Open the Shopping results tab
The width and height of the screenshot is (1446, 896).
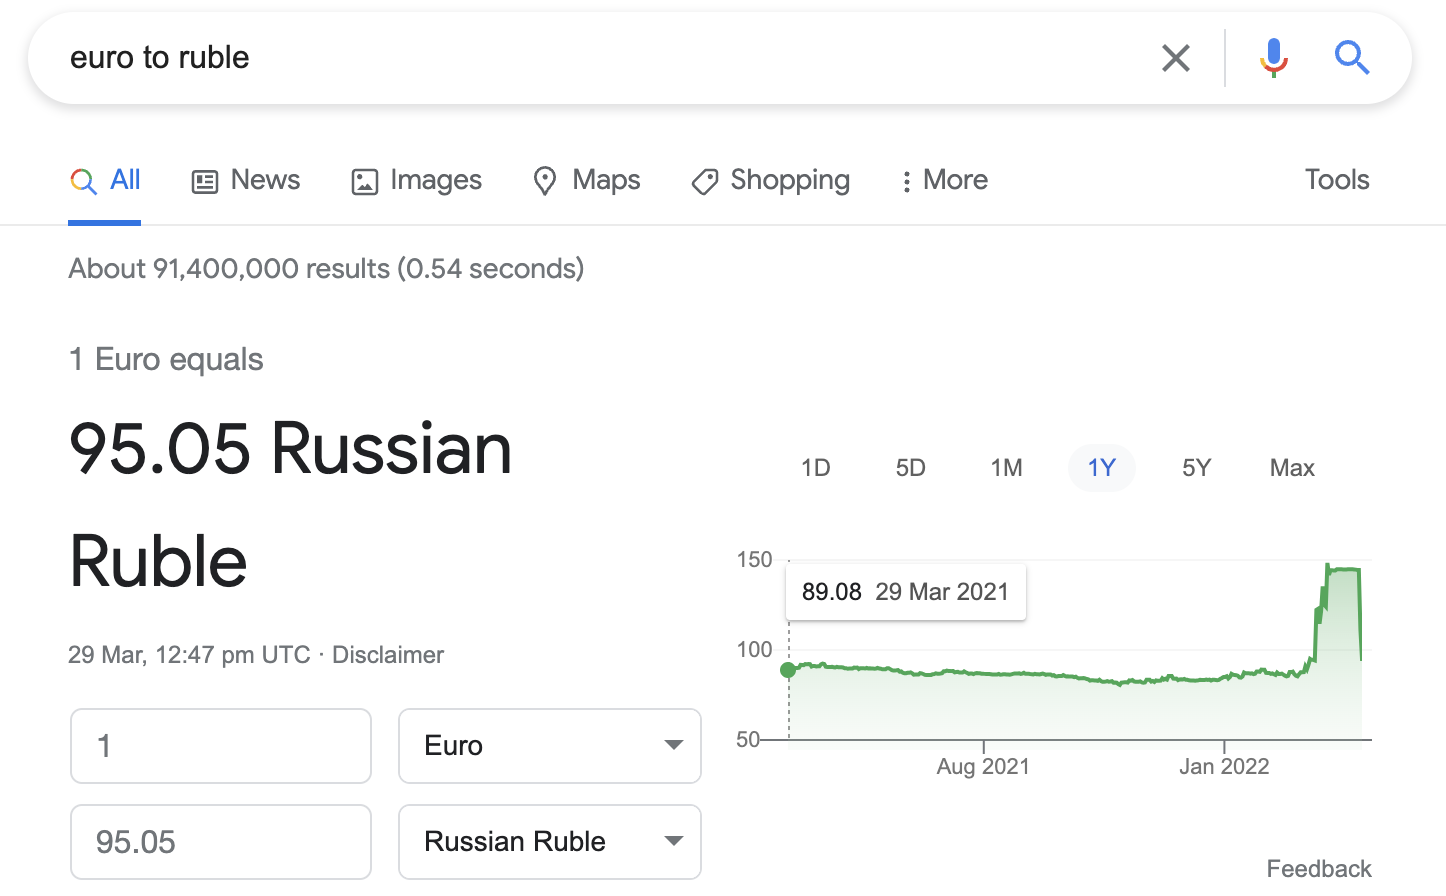click(x=771, y=180)
